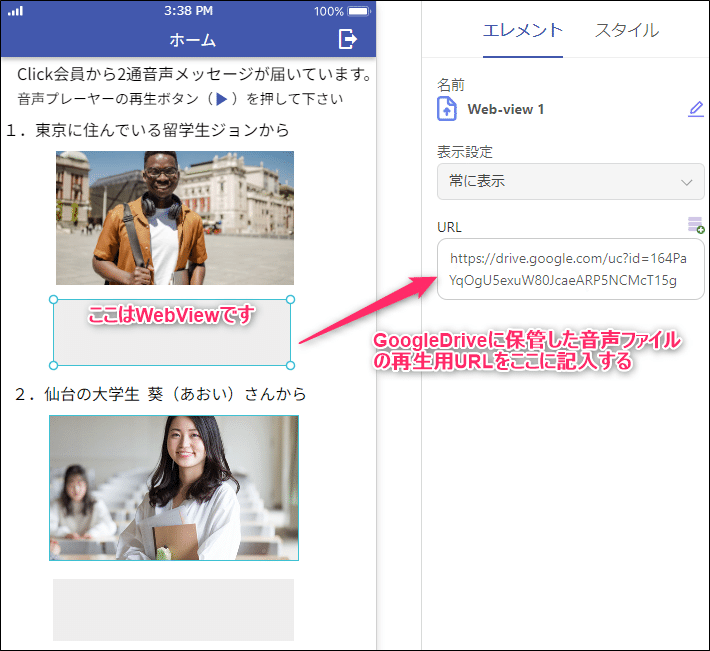Click the pencil icon to rename Web-view 1
The image size is (710, 651).
tap(696, 109)
